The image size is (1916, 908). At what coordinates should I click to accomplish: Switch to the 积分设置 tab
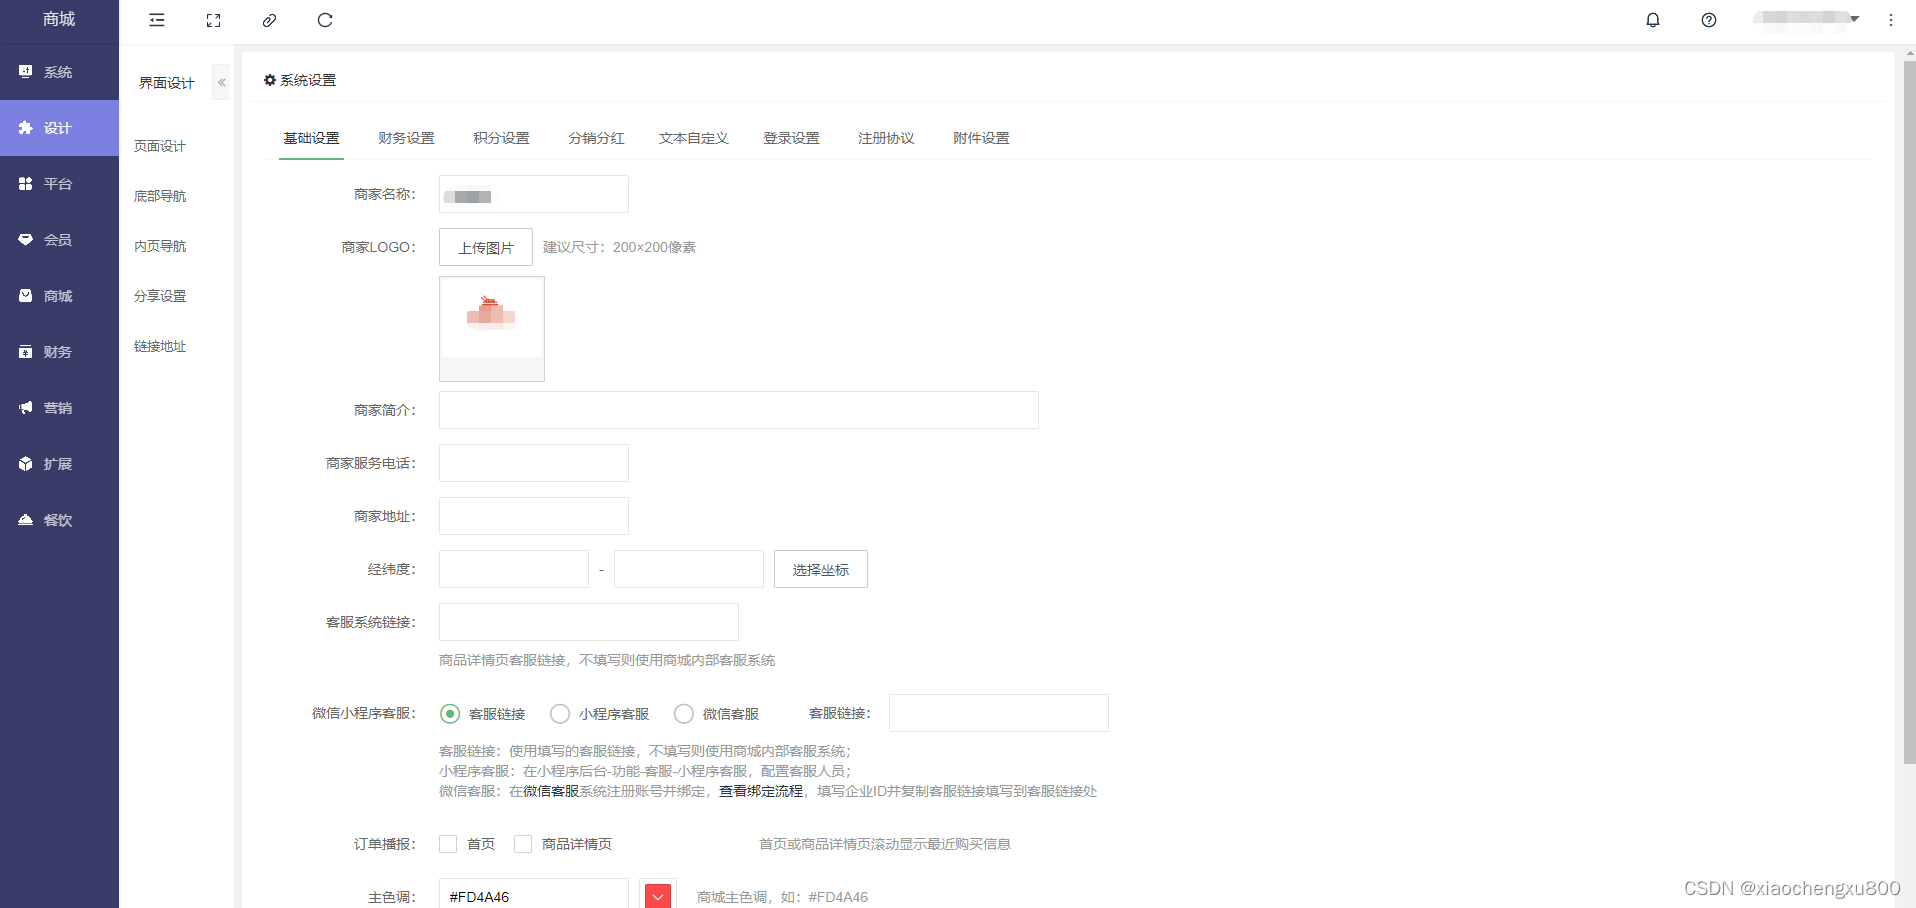[x=501, y=138]
